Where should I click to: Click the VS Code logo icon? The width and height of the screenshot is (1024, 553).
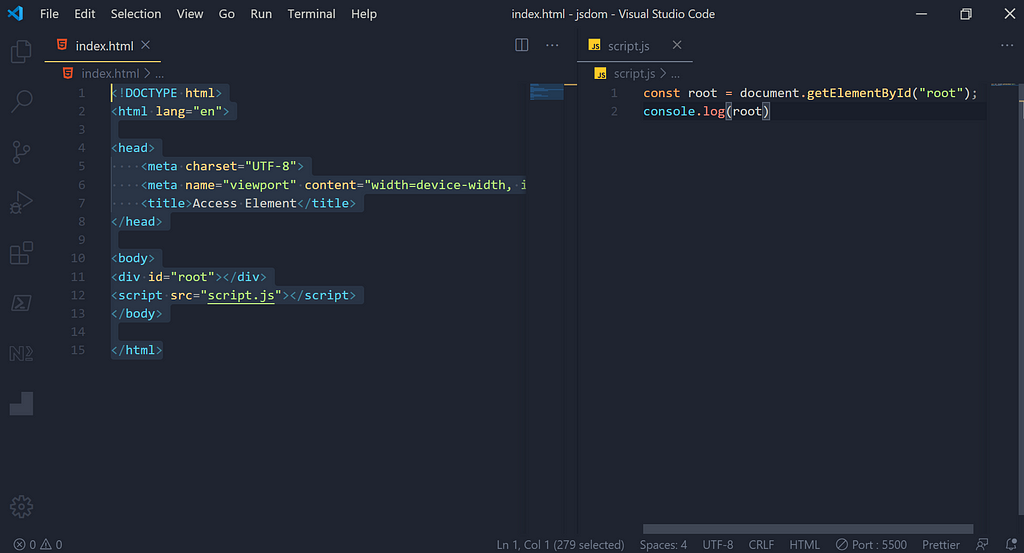coord(16,13)
